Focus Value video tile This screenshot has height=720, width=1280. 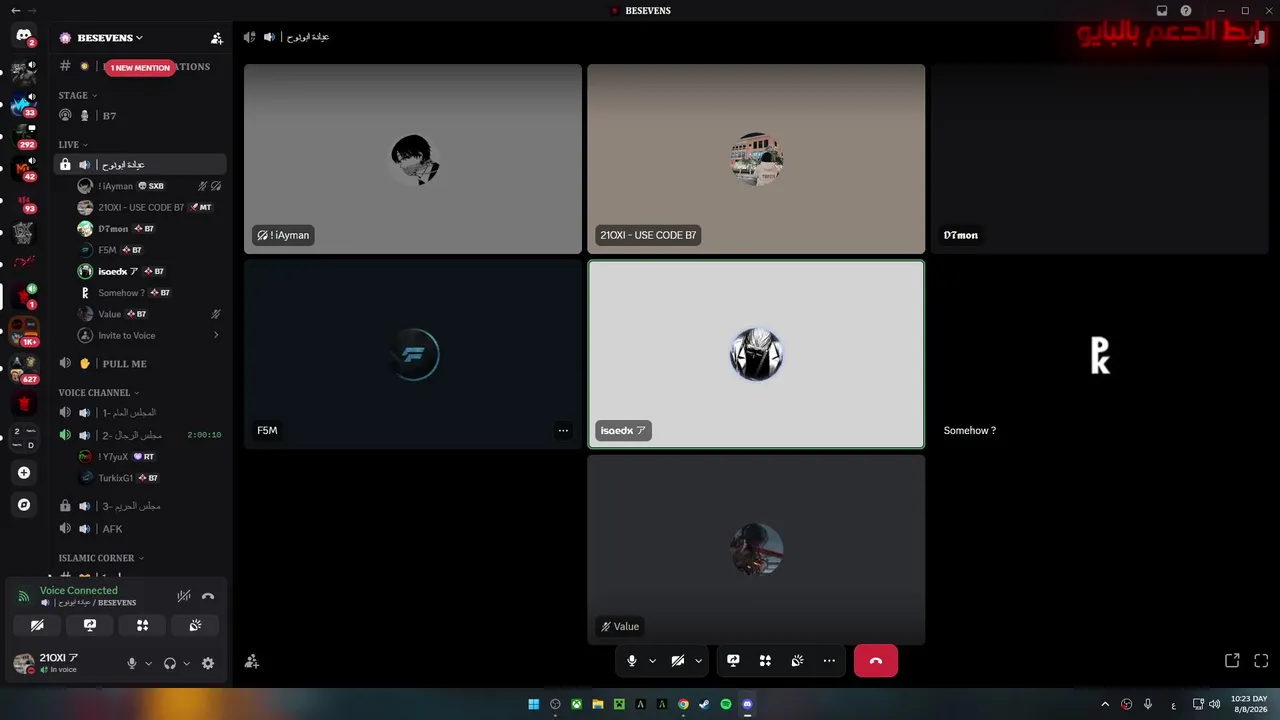click(756, 550)
